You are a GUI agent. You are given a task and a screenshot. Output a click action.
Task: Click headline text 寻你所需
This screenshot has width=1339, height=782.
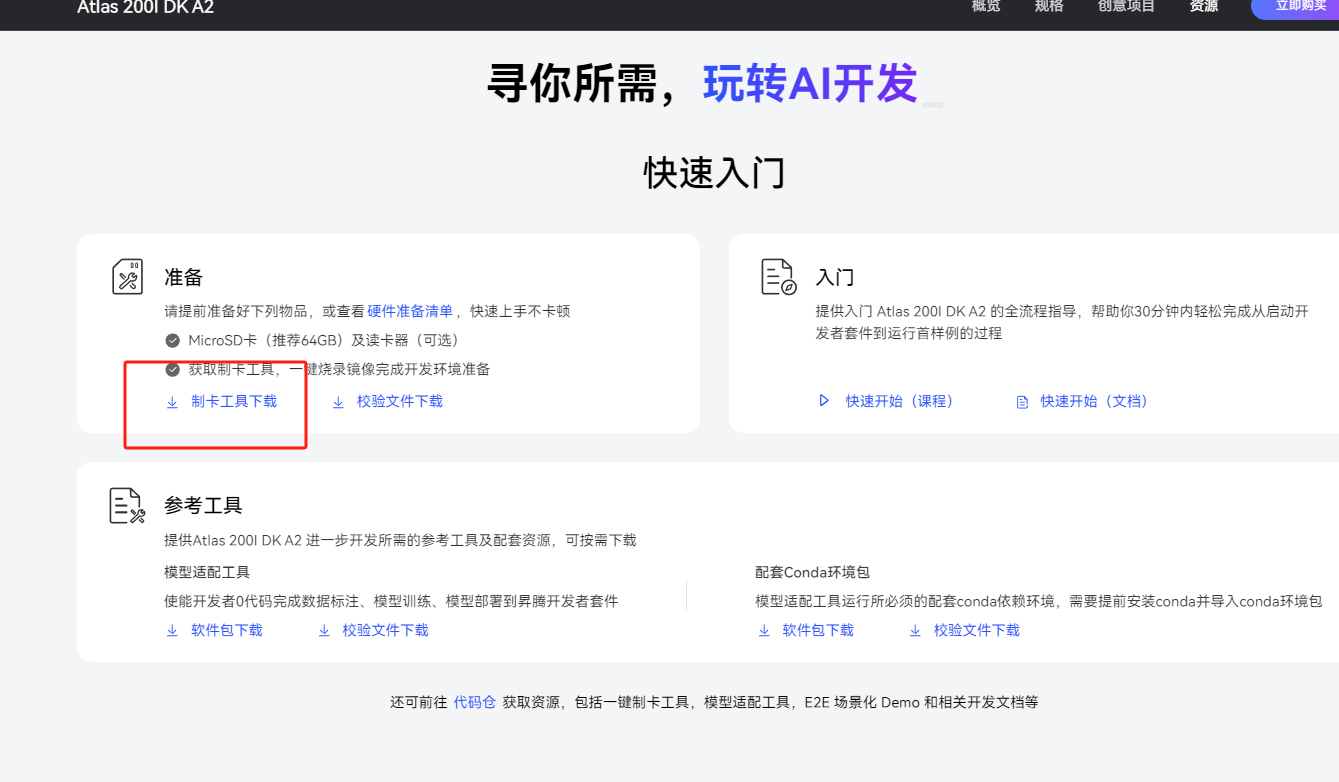(x=573, y=84)
